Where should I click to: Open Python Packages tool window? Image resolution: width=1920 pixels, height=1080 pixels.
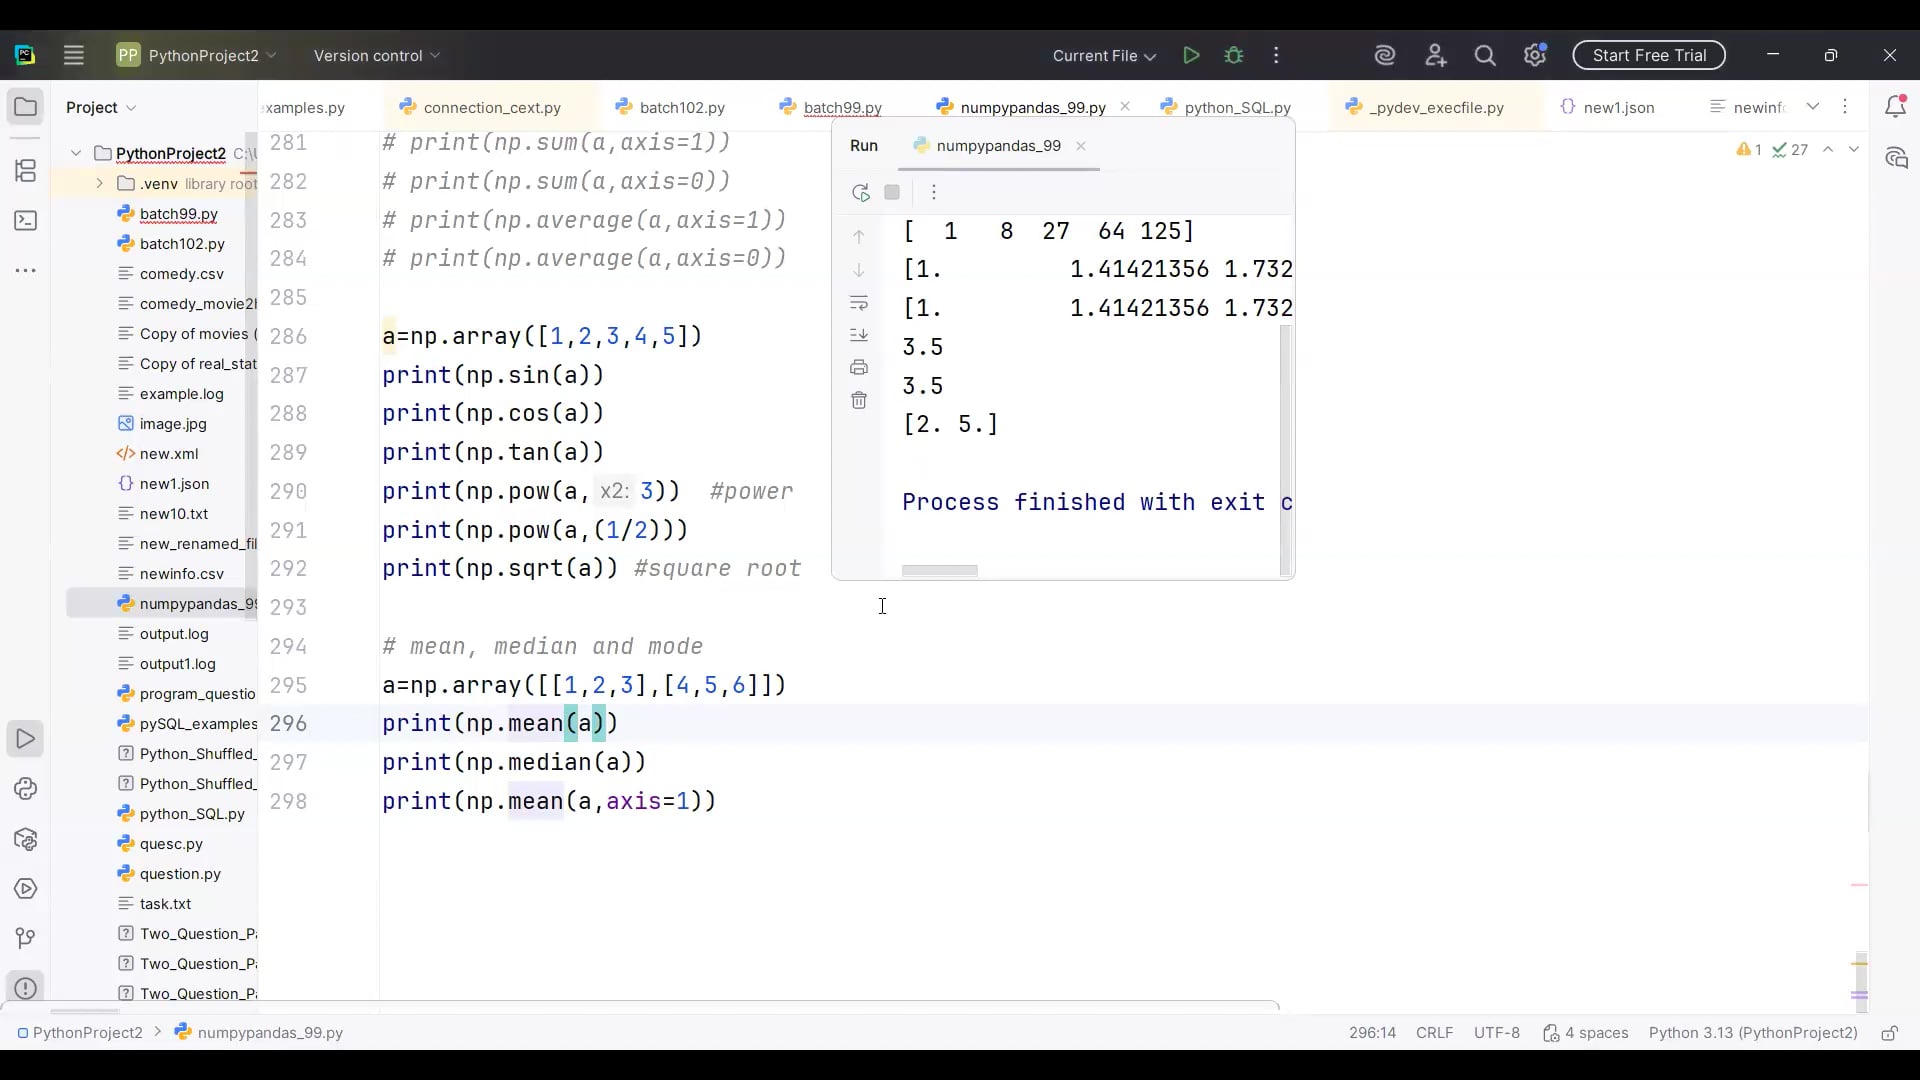tap(26, 839)
